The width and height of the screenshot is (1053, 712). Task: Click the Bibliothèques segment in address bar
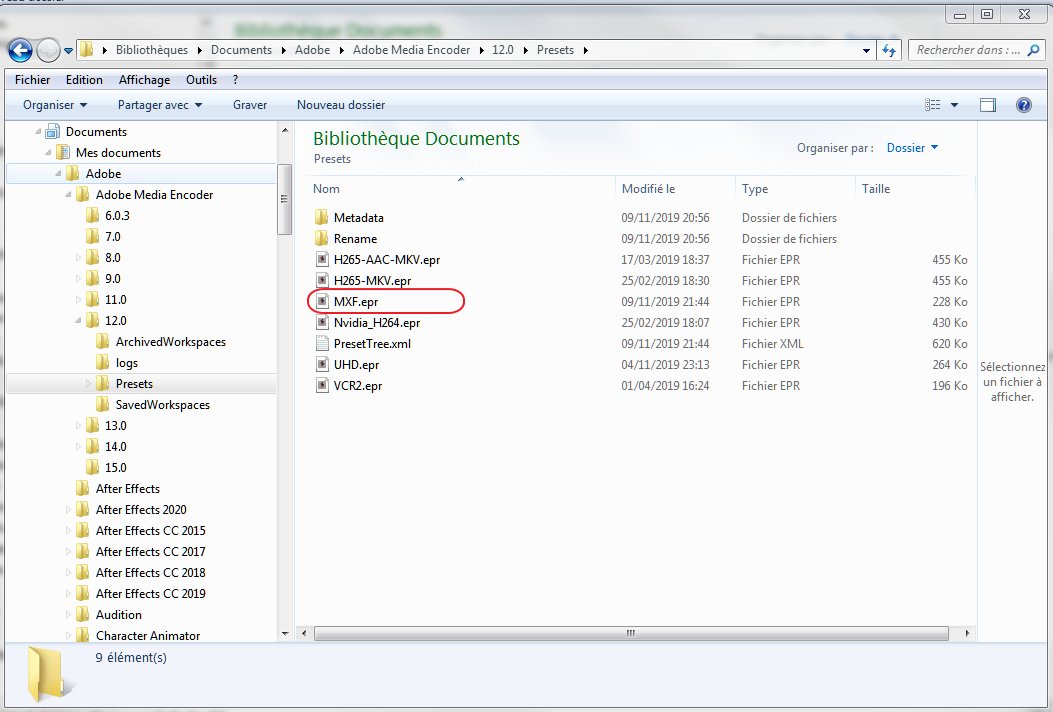(x=152, y=50)
